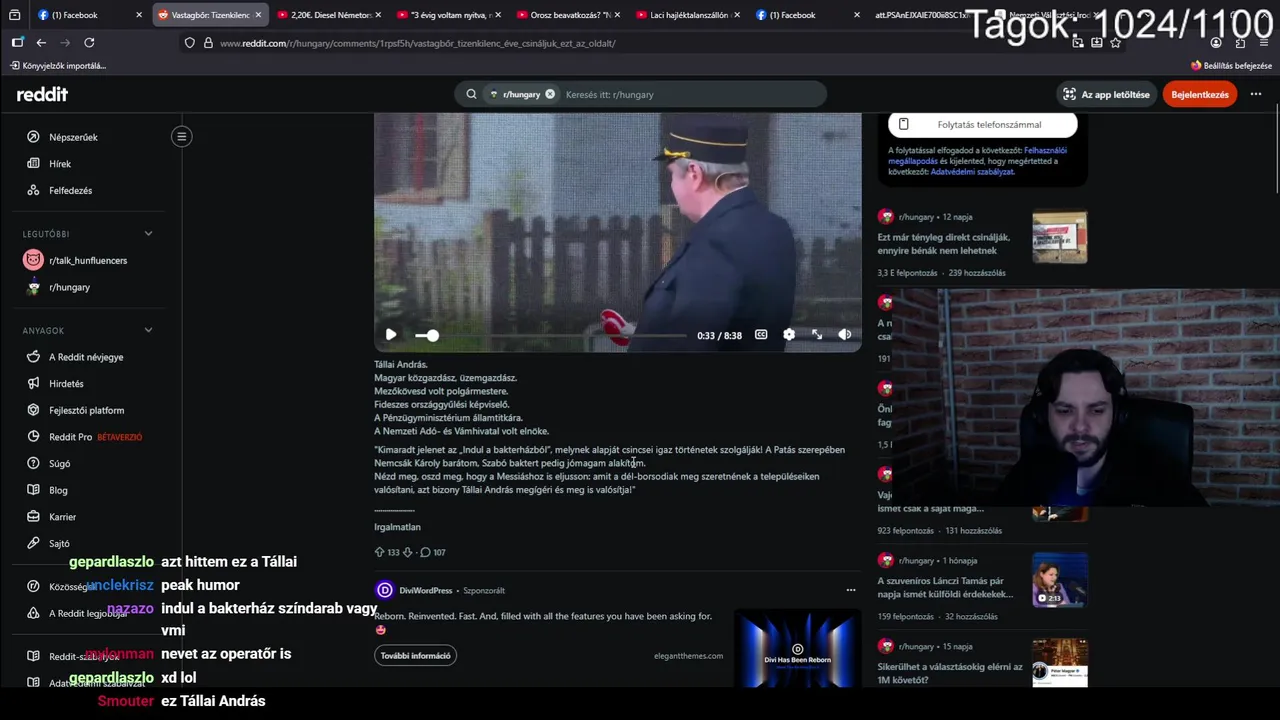Open the Divi Has Been Reborn ad thumbnail
1280x720 pixels.
pos(797,648)
